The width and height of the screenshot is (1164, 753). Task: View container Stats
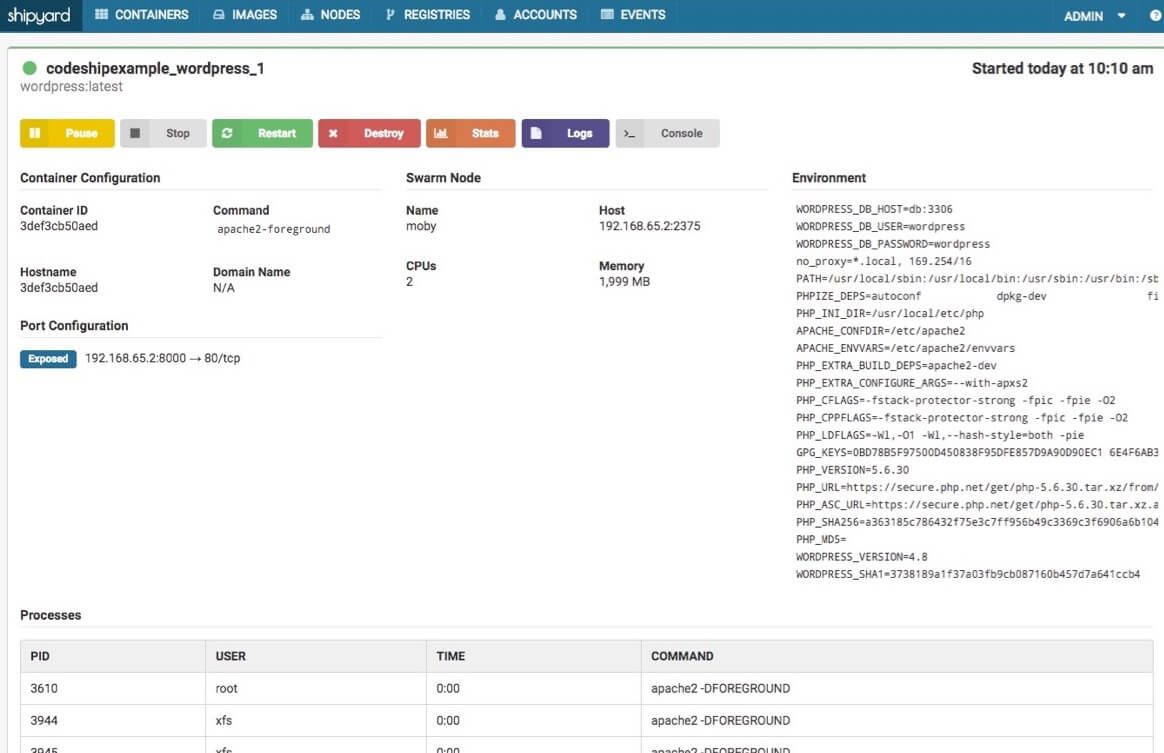click(470, 133)
